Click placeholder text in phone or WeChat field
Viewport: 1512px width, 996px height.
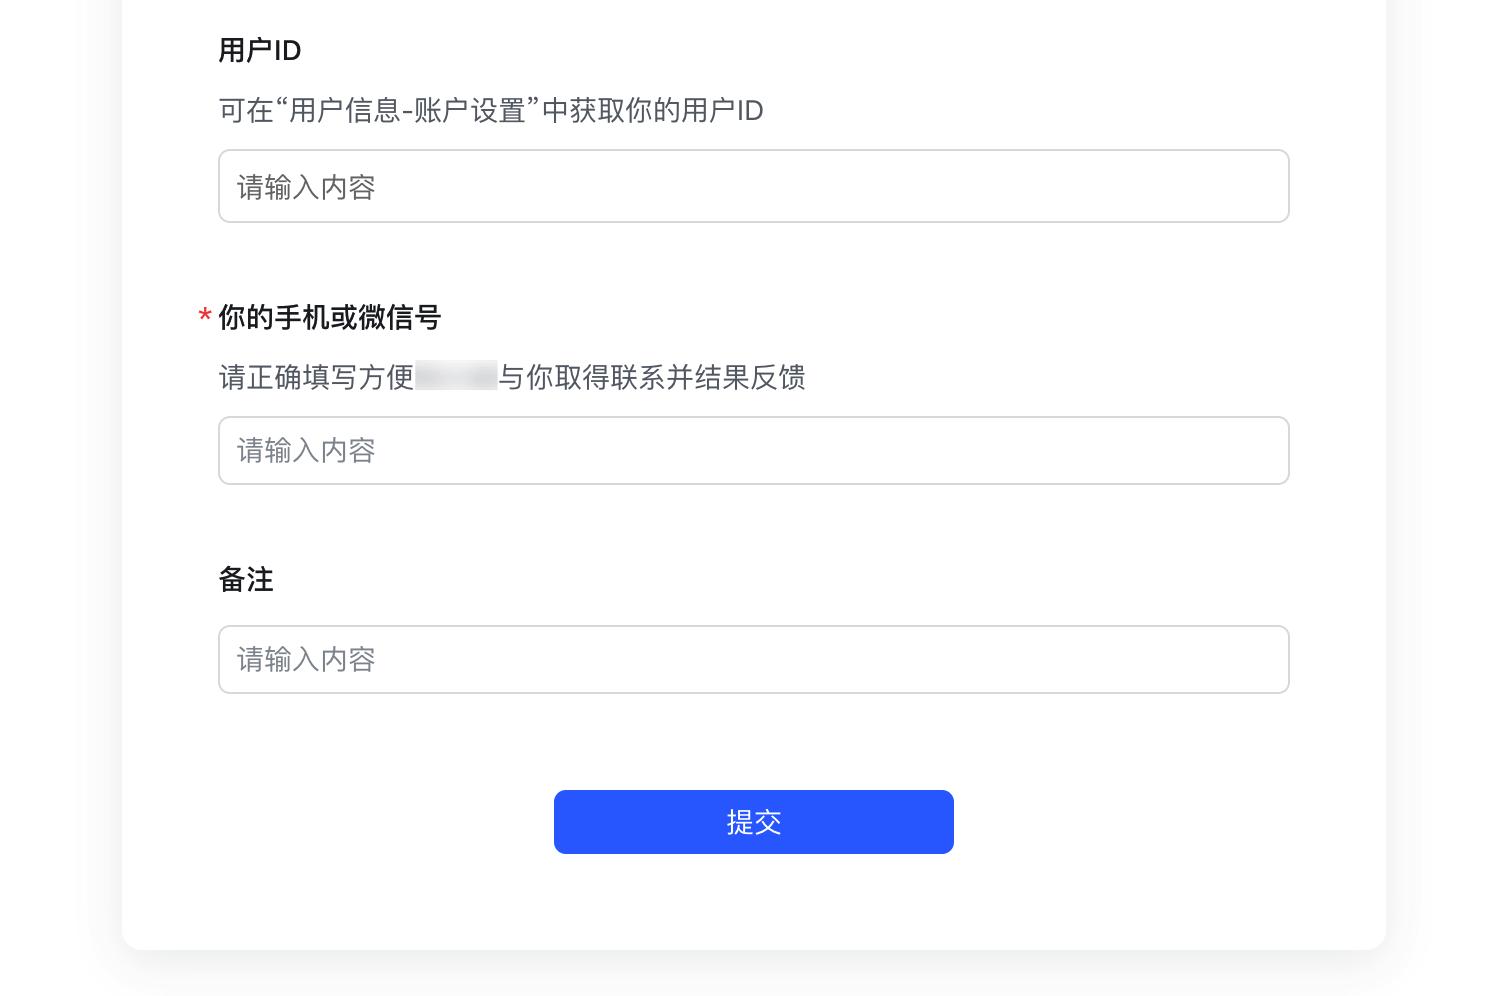(306, 451)
